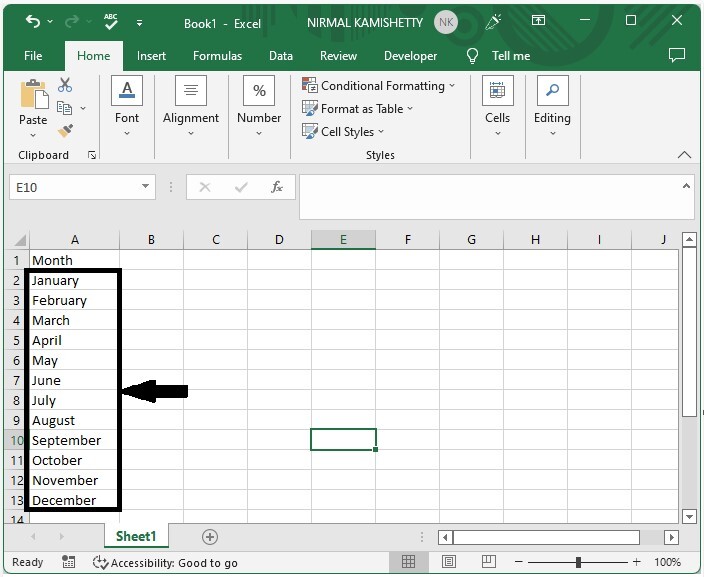
Task: Click the Enter checkmark in formula bar
Action: coord(242,187)
